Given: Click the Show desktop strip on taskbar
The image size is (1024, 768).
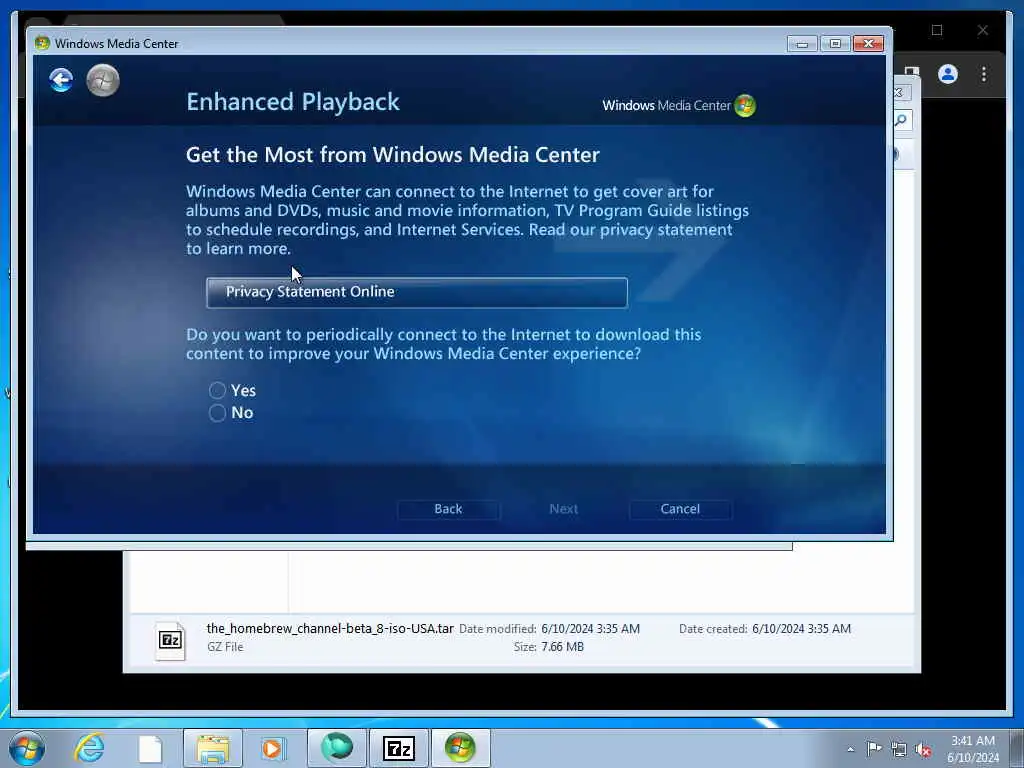Looking at the screenshot, I should 1017,748.
